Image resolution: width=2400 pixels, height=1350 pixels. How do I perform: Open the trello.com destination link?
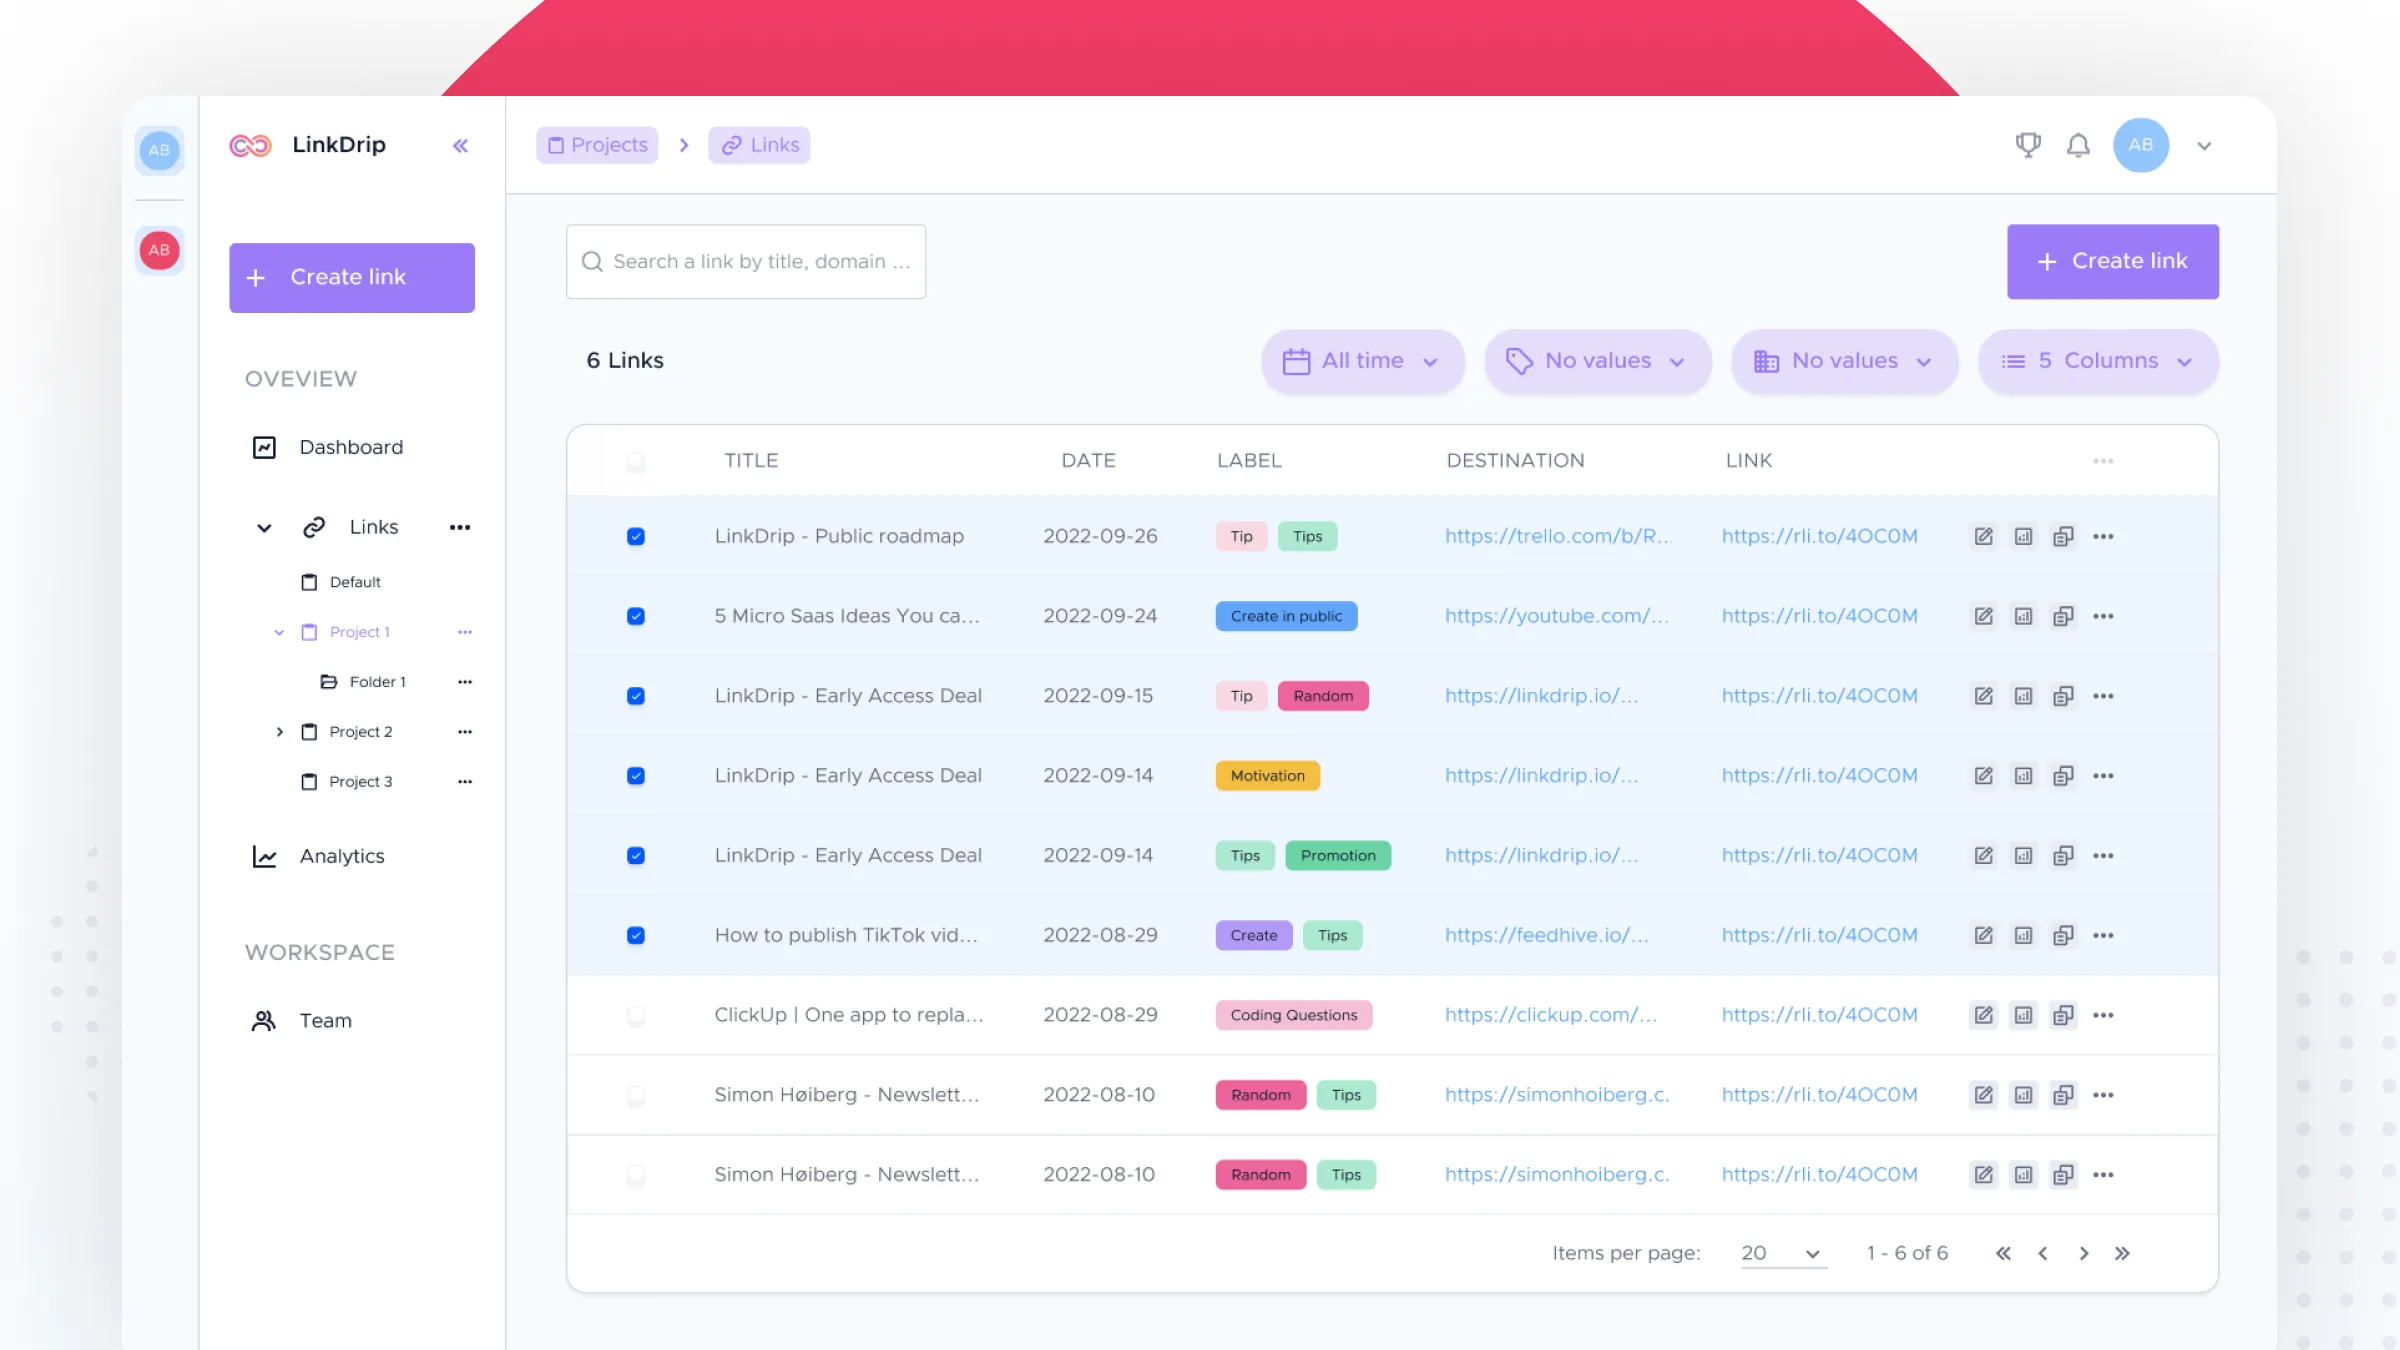point(1557,536)
